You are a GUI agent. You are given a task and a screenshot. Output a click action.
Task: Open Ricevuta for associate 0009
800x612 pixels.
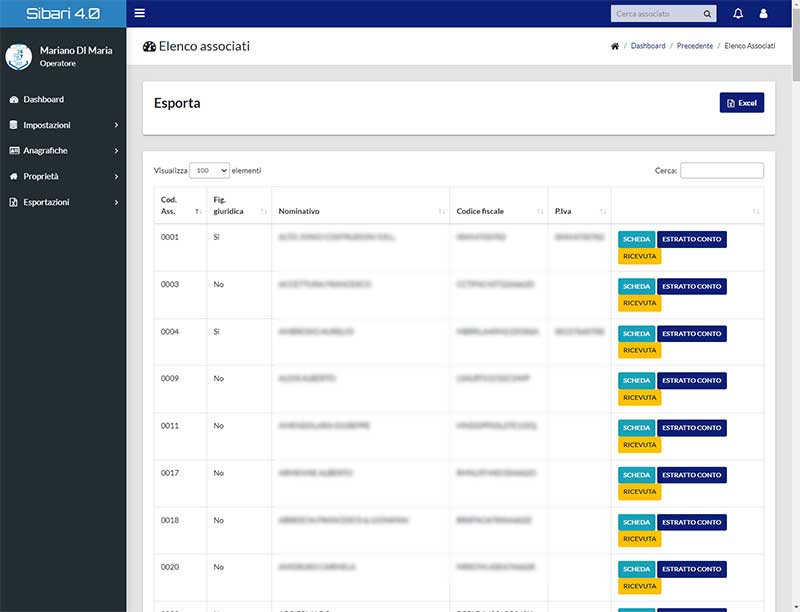tap(640, 397)
